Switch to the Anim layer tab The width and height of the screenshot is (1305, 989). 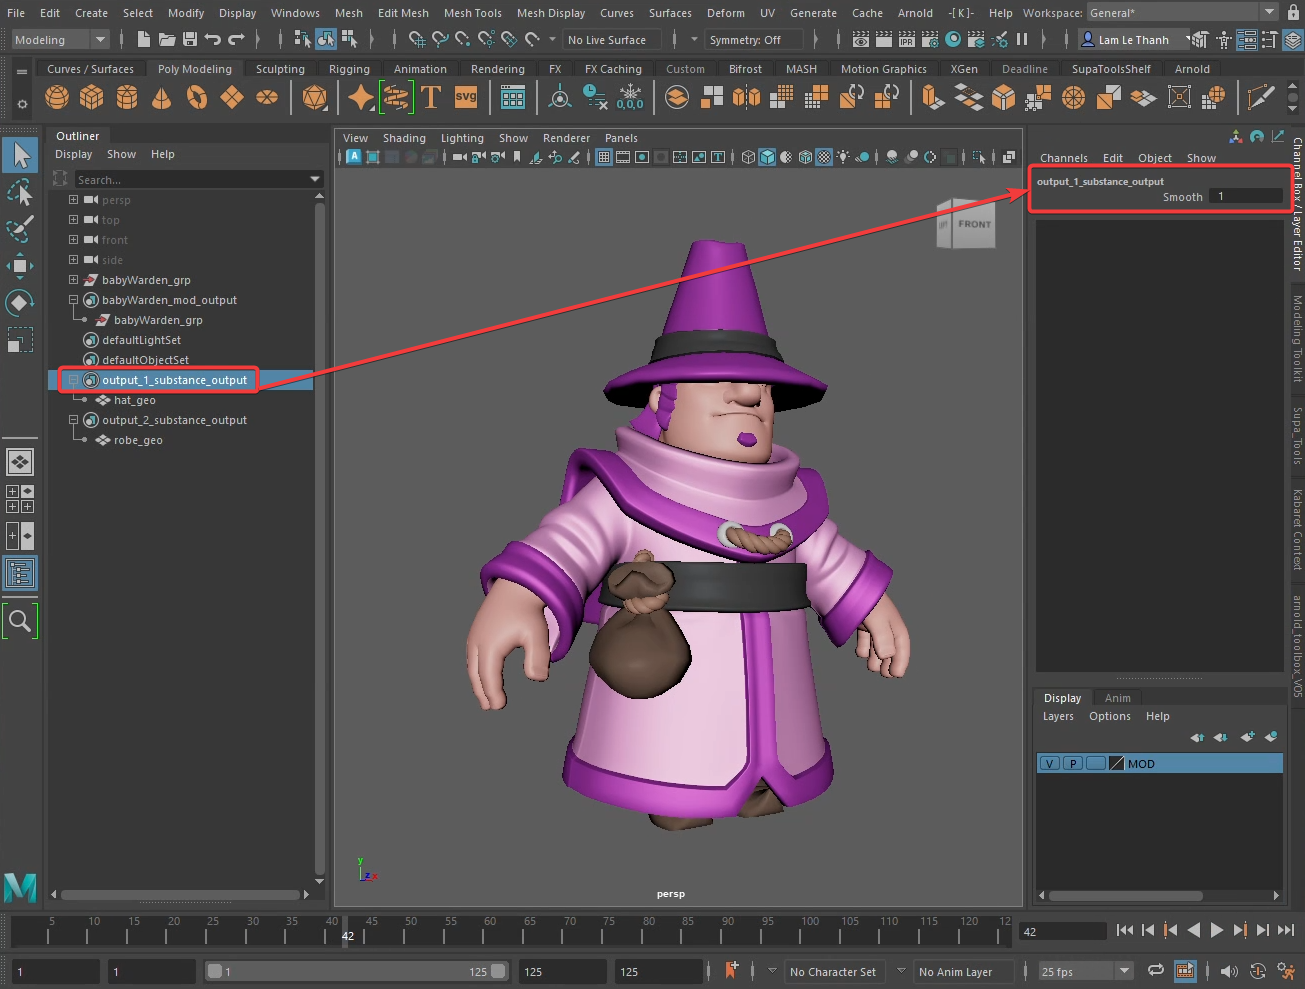pos(1118,698)
